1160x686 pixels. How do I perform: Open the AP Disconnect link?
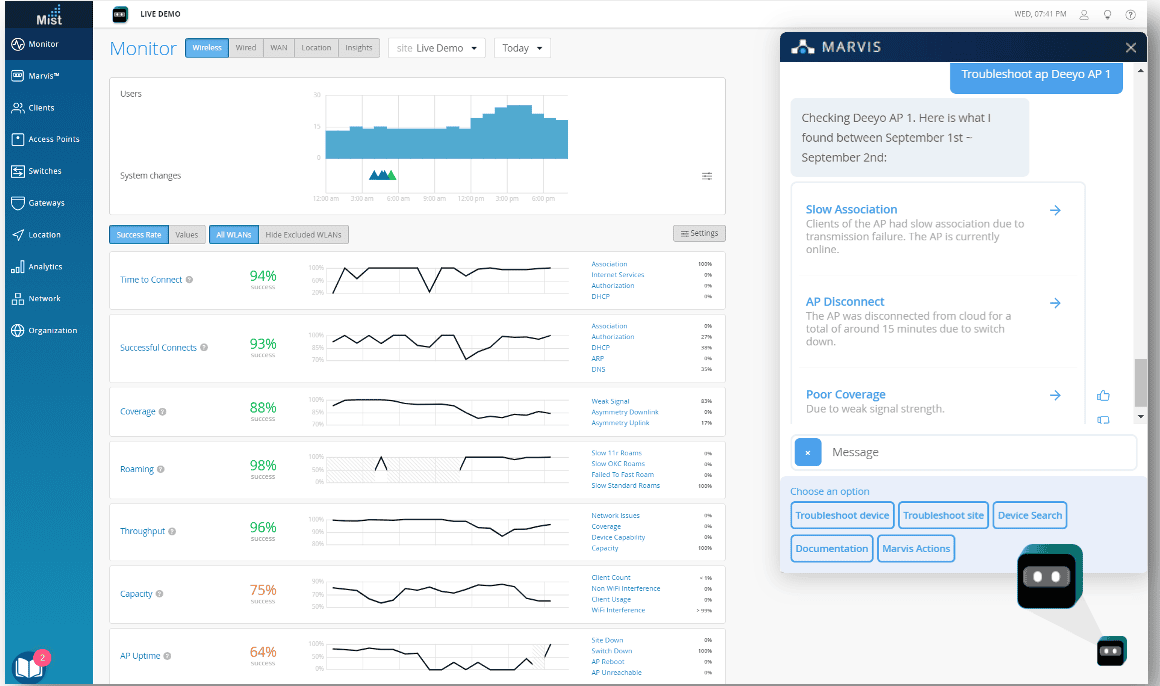click(x=845, y=302)
